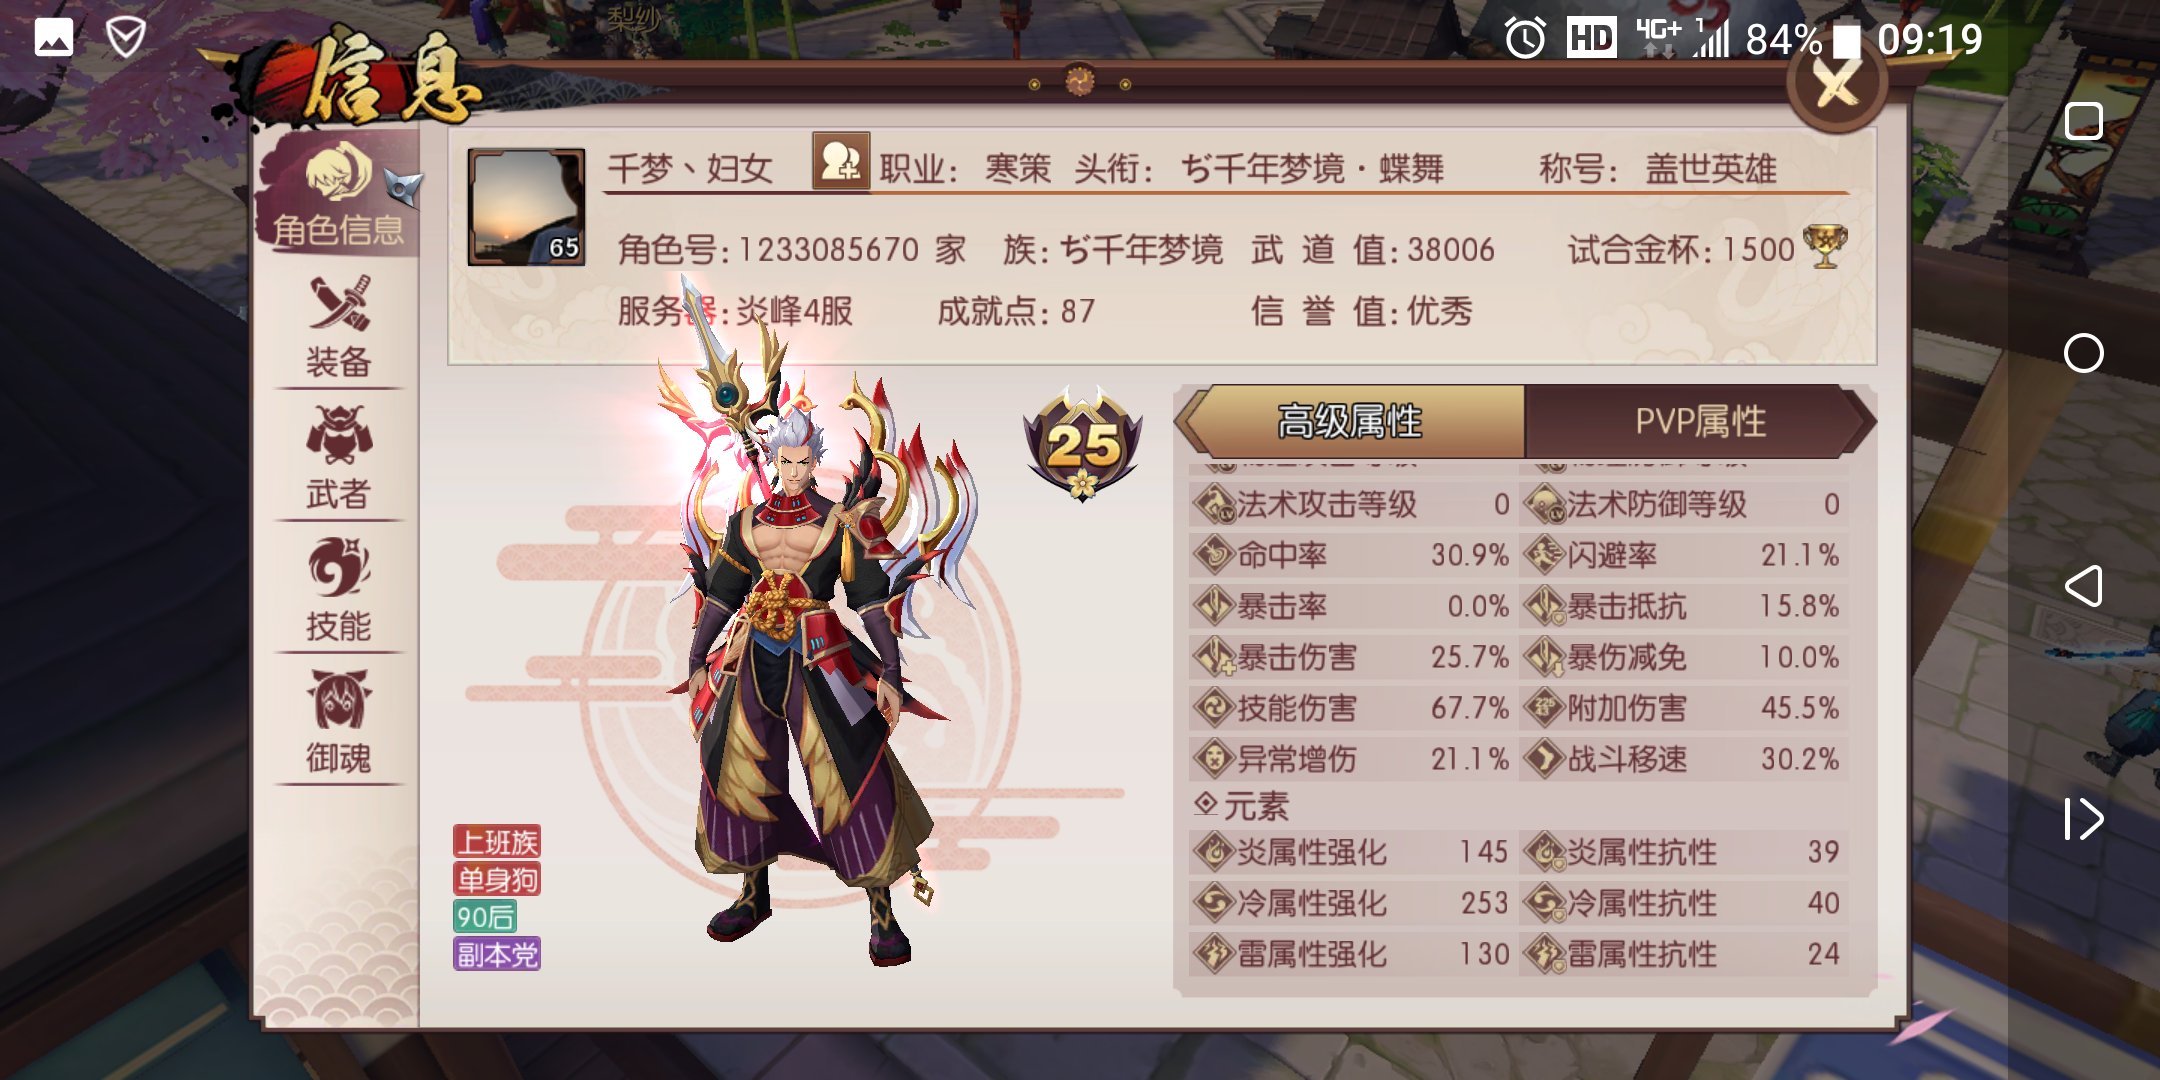
Task: Click the player avatar thumbnail
Action: pos(527,207)
